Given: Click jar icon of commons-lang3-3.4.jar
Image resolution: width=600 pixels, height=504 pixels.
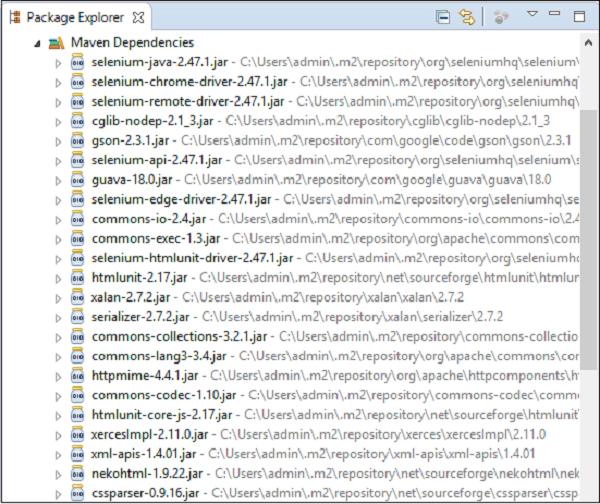Looking at the screenshot, I should (x=78, y=356).
